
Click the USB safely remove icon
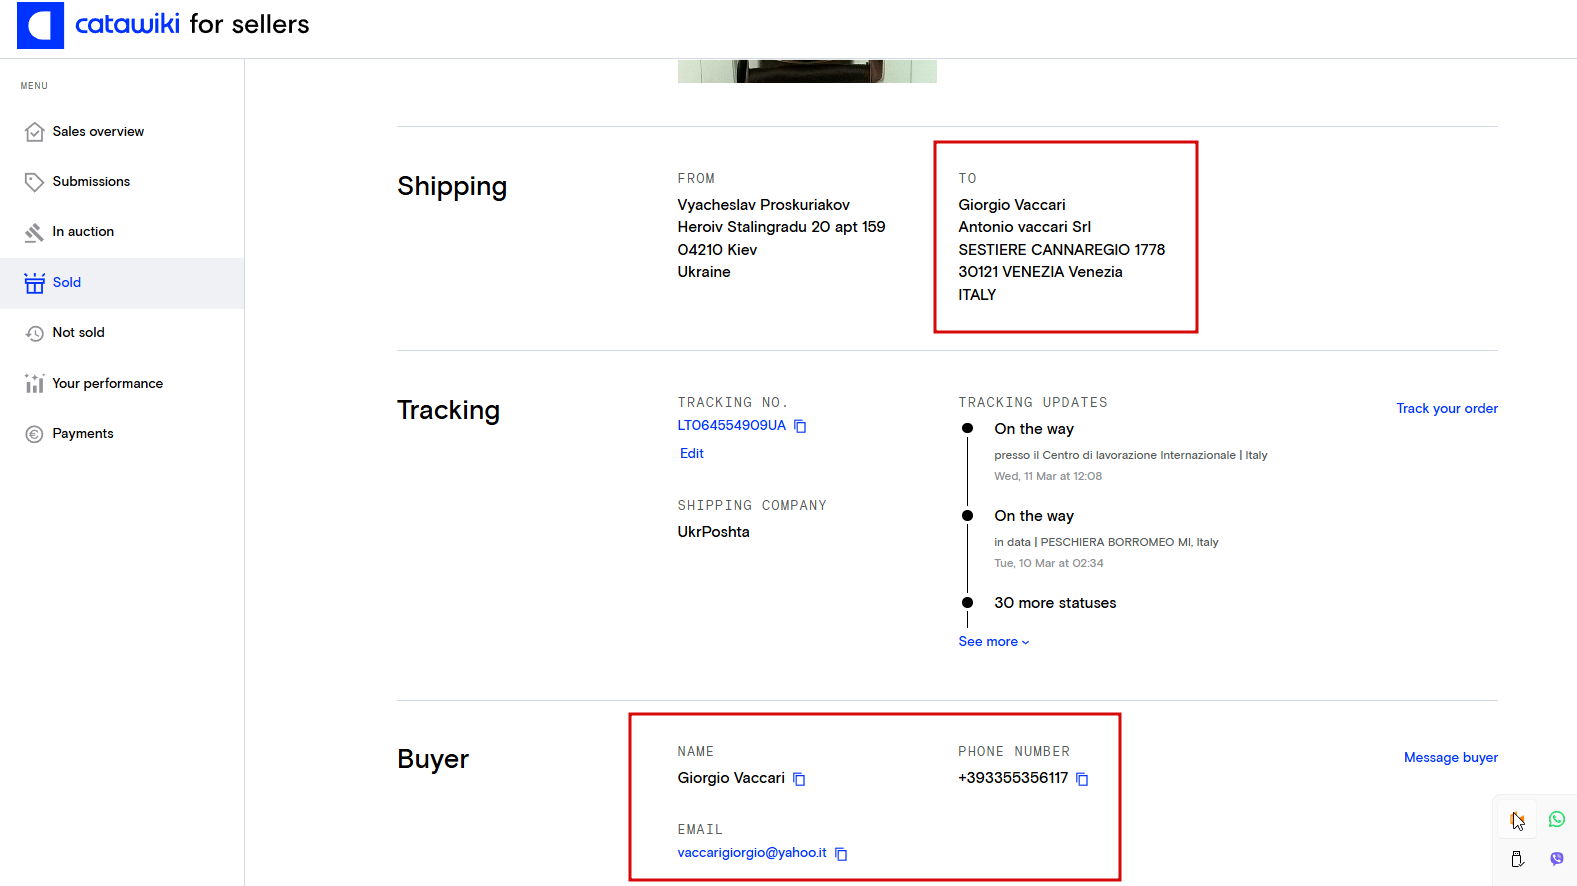pyautogui.click(x=1517, y=859)
